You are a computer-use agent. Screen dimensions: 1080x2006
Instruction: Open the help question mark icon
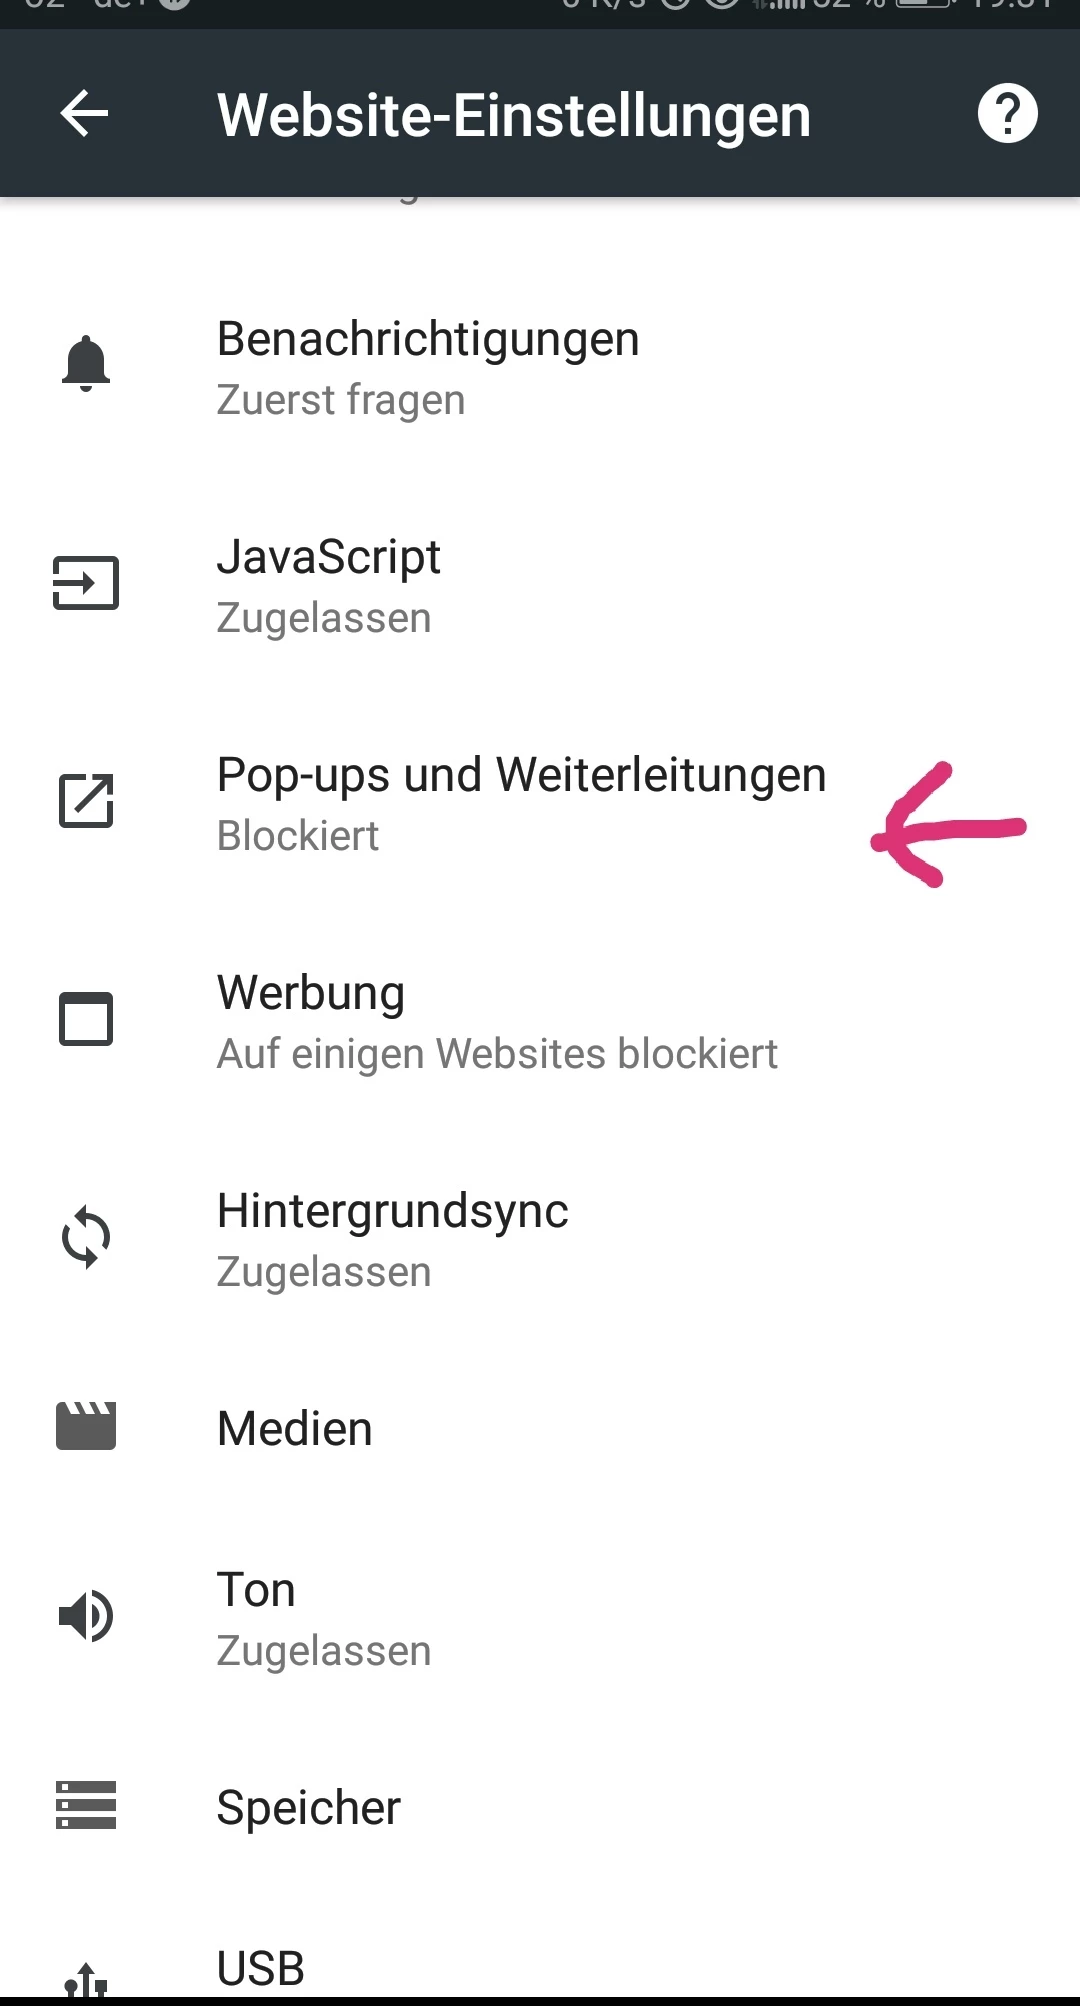[1007, 114]
